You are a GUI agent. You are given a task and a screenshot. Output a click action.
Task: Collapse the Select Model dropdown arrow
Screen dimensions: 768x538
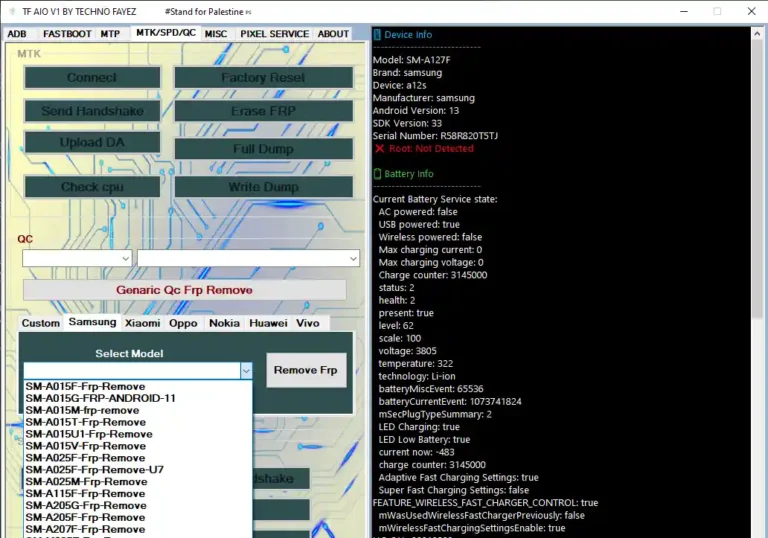[x=246, y=371]
